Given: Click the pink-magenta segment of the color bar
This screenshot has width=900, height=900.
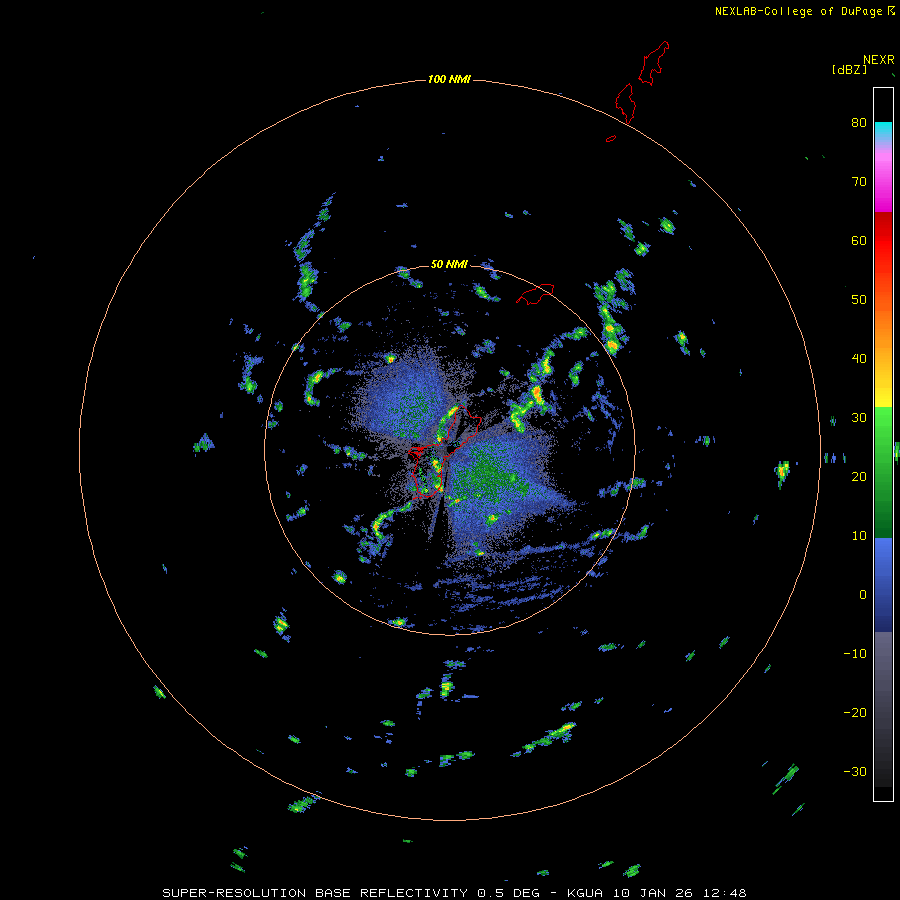Looking at the screenshot, I should click(x=883, y=178).
